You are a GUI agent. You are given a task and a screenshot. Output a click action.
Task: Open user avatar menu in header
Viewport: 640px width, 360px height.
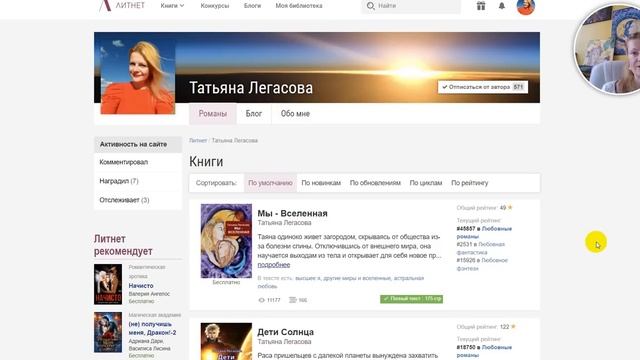[526, 6]
